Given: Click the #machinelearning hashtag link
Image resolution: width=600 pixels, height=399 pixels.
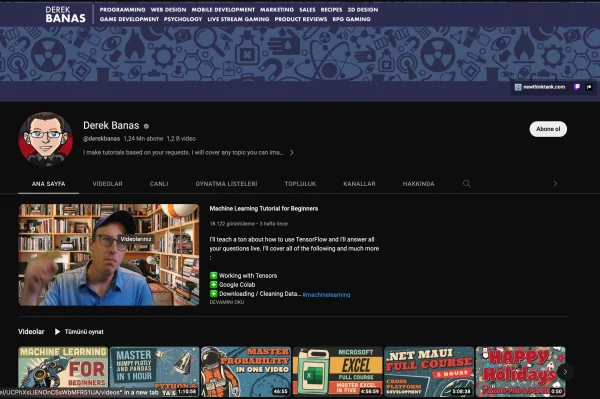Looking at the screenshot, I should click(x=326, y=295).
